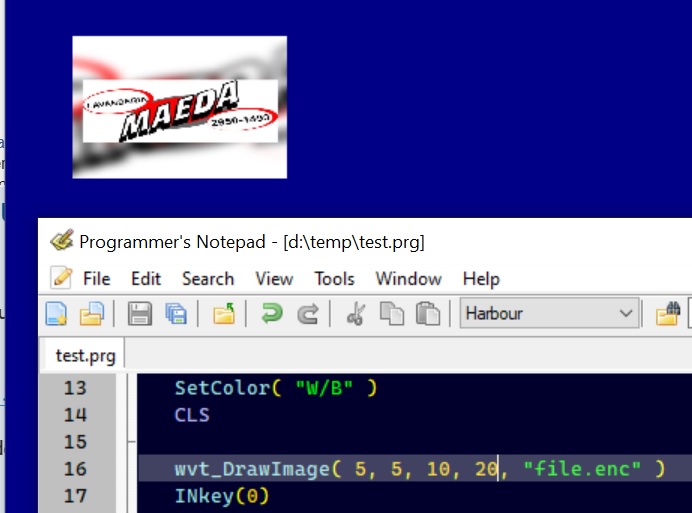
Task: Click the INkey(0) call on line 17
Action: coord(222,496)
